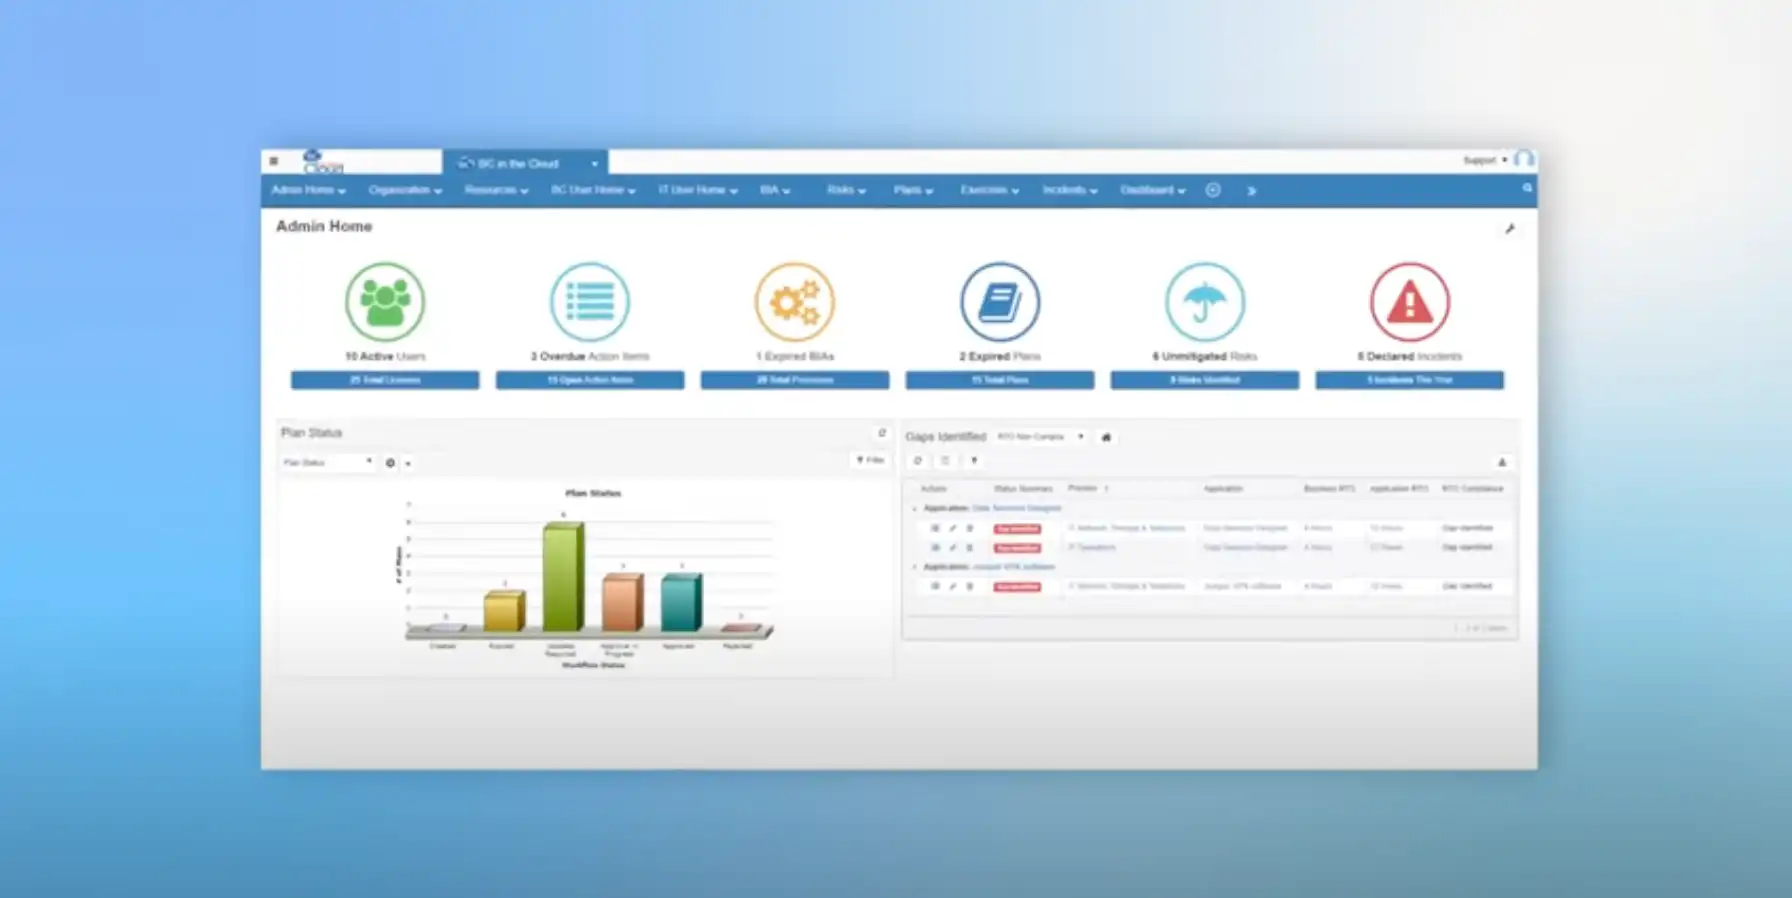
Task: Click the download icon in Gaps Identified panel
Action: pyautogui.click(x=1502, y=462)
